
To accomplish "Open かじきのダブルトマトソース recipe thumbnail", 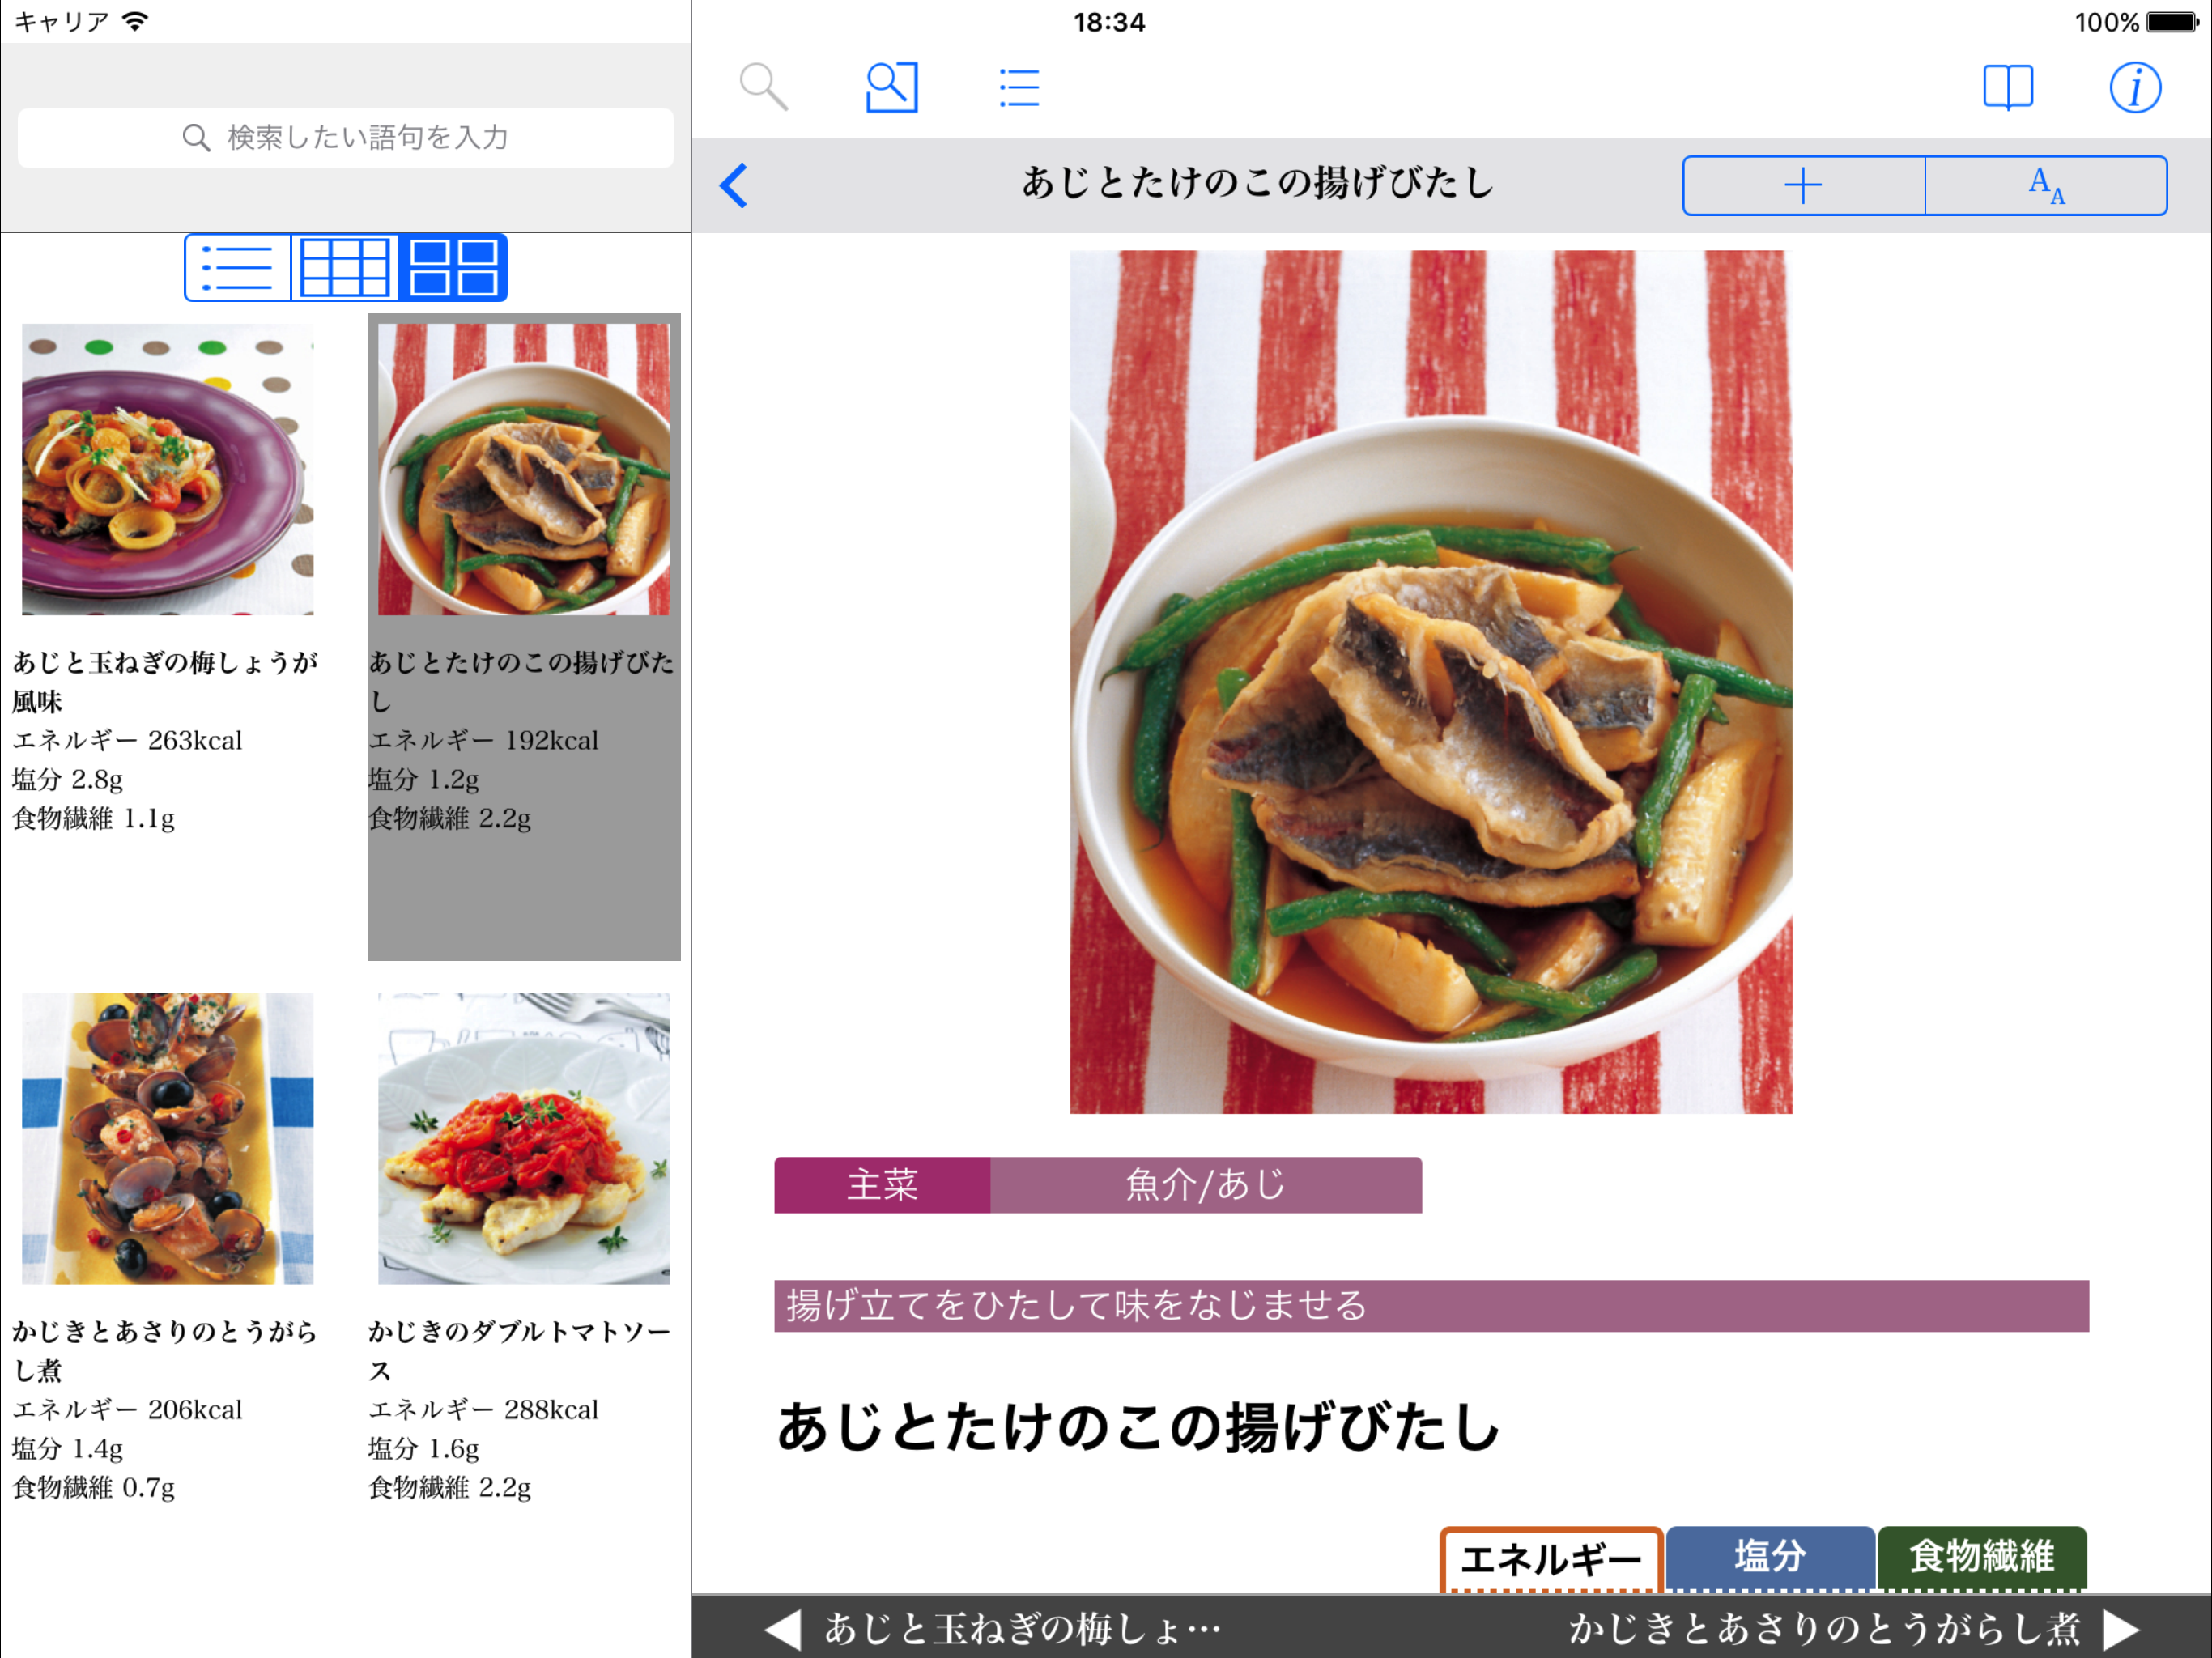I will coord(523,1138).
